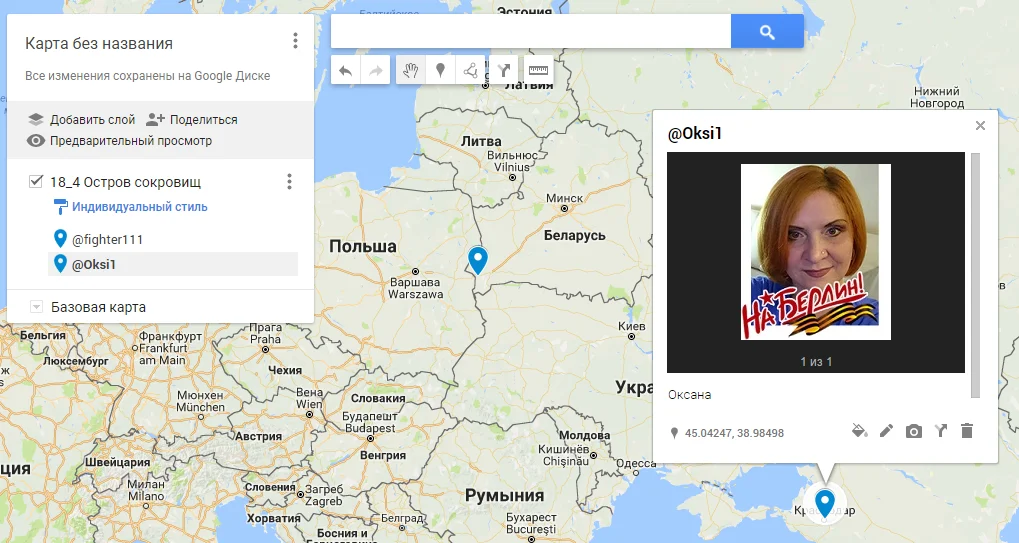Uncheck the 18_4 Остров сокровищ layer
The width and height of the screenshot is (1019, 543).
[x=36, y=181]
